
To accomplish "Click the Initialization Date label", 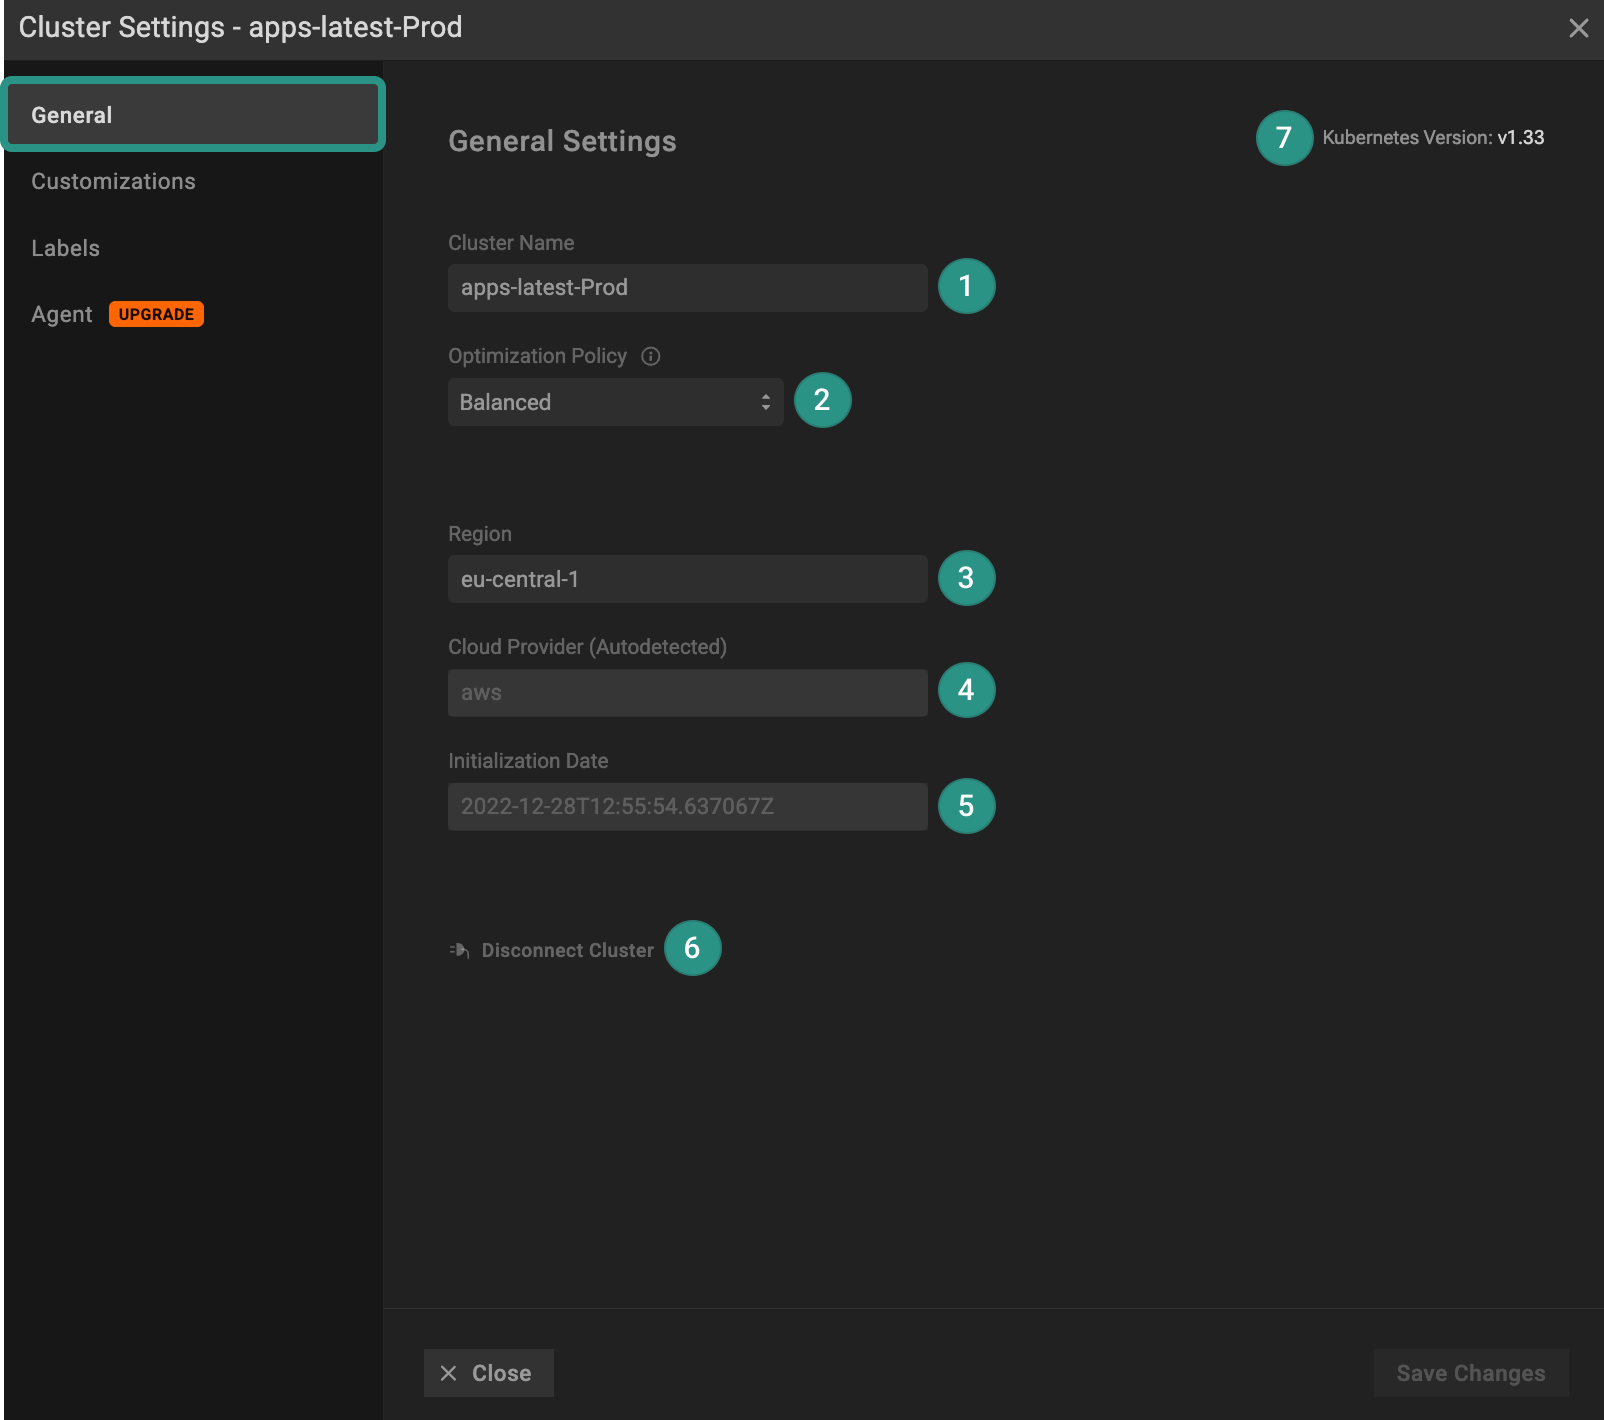I will tap(528, 761).
